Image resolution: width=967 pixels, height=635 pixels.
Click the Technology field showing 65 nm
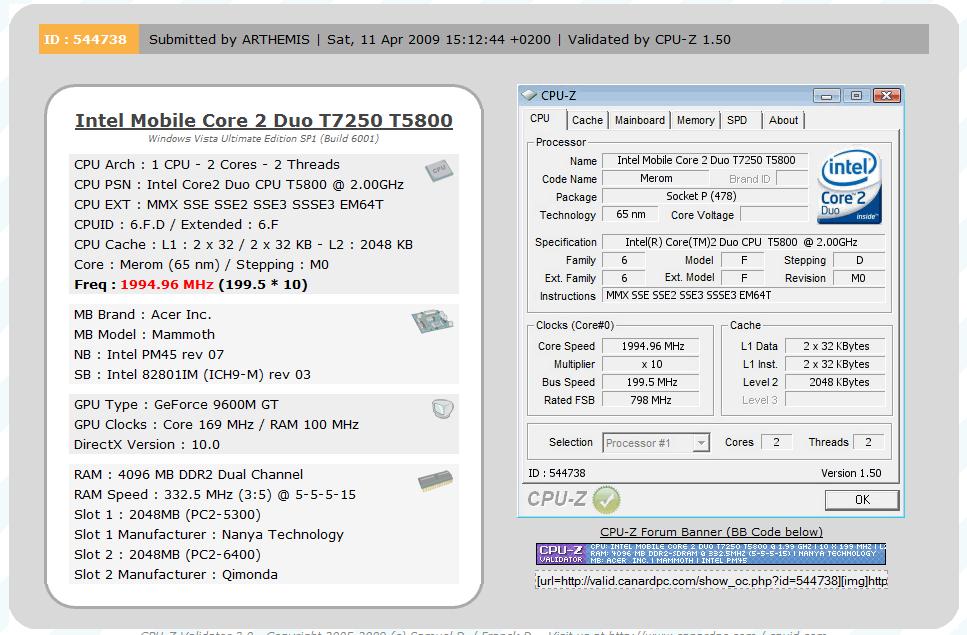[x=630, y=214]
